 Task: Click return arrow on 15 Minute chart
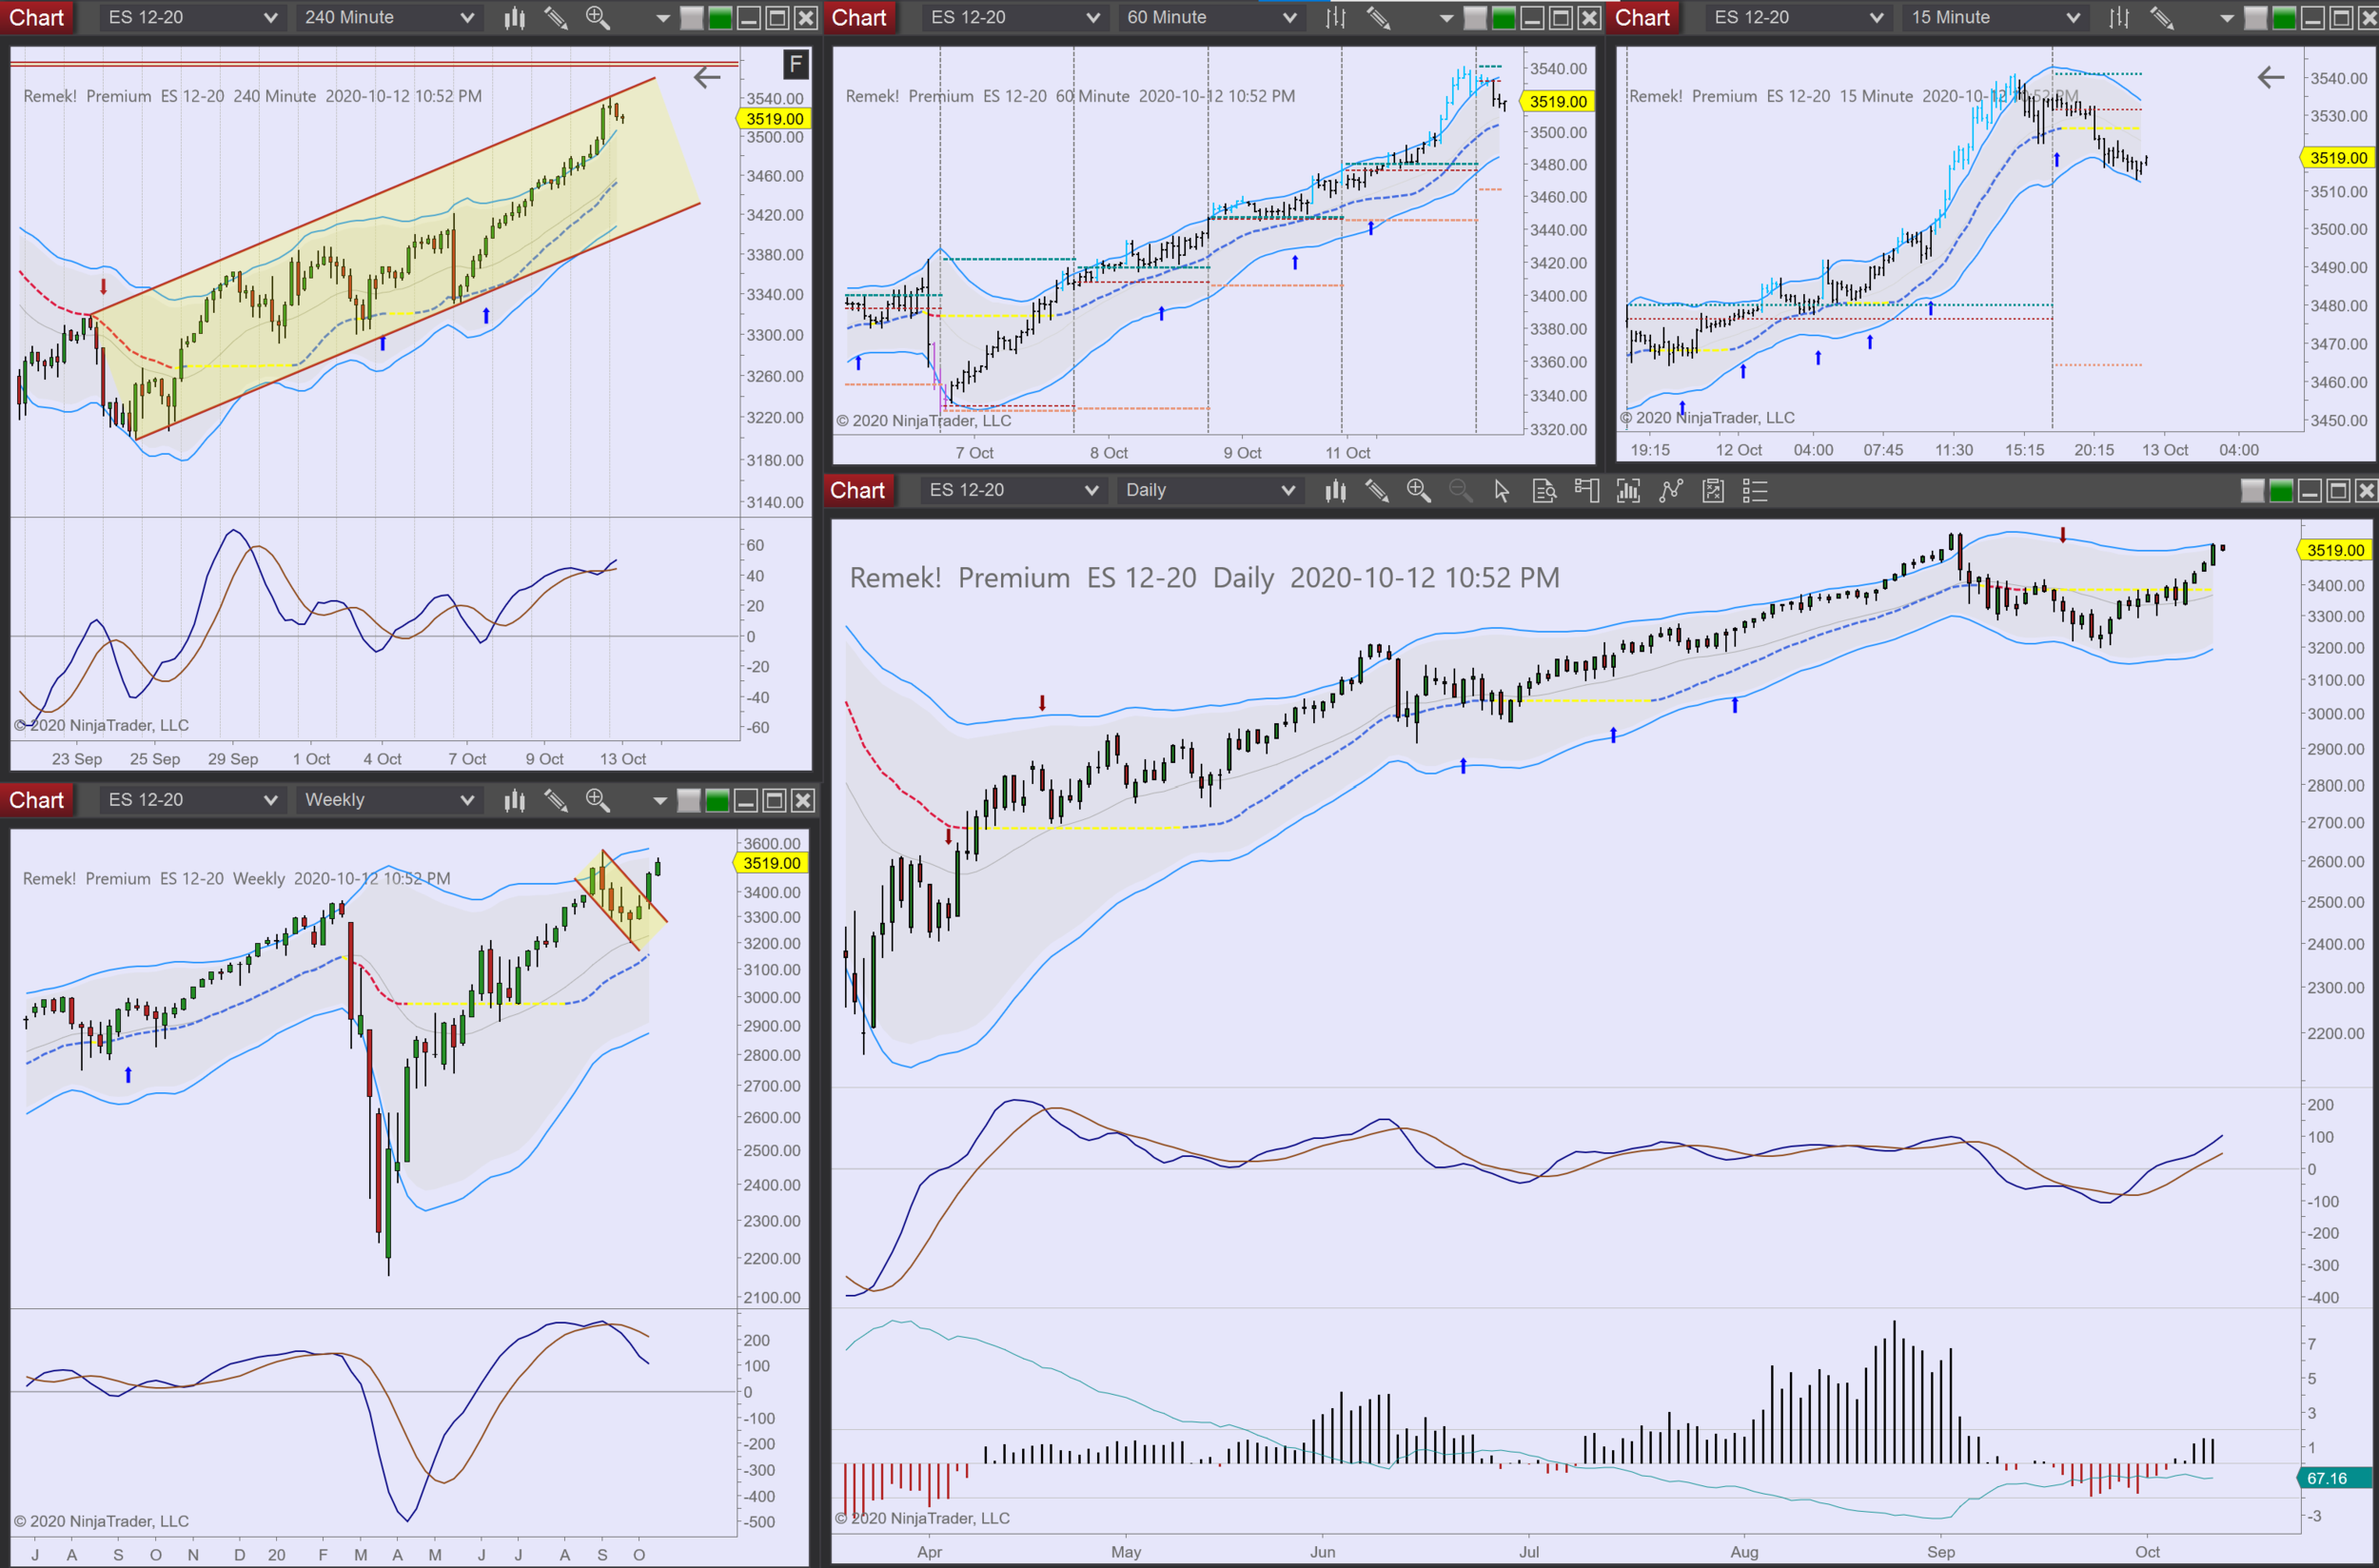2270,77
